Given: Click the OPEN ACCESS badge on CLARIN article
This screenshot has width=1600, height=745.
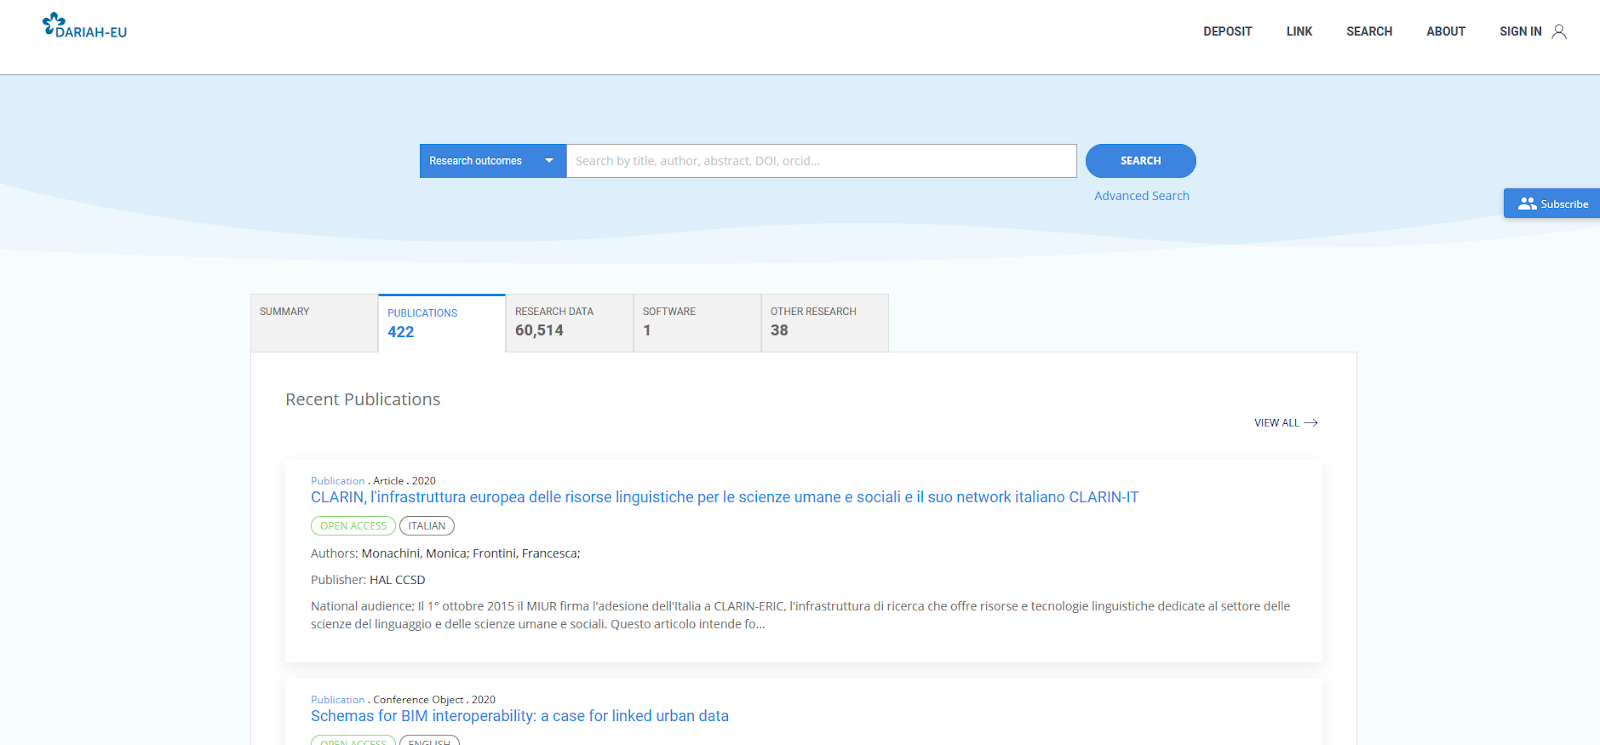Looking at the screenshot, I should pyautogui.click(x=353, y=526).
